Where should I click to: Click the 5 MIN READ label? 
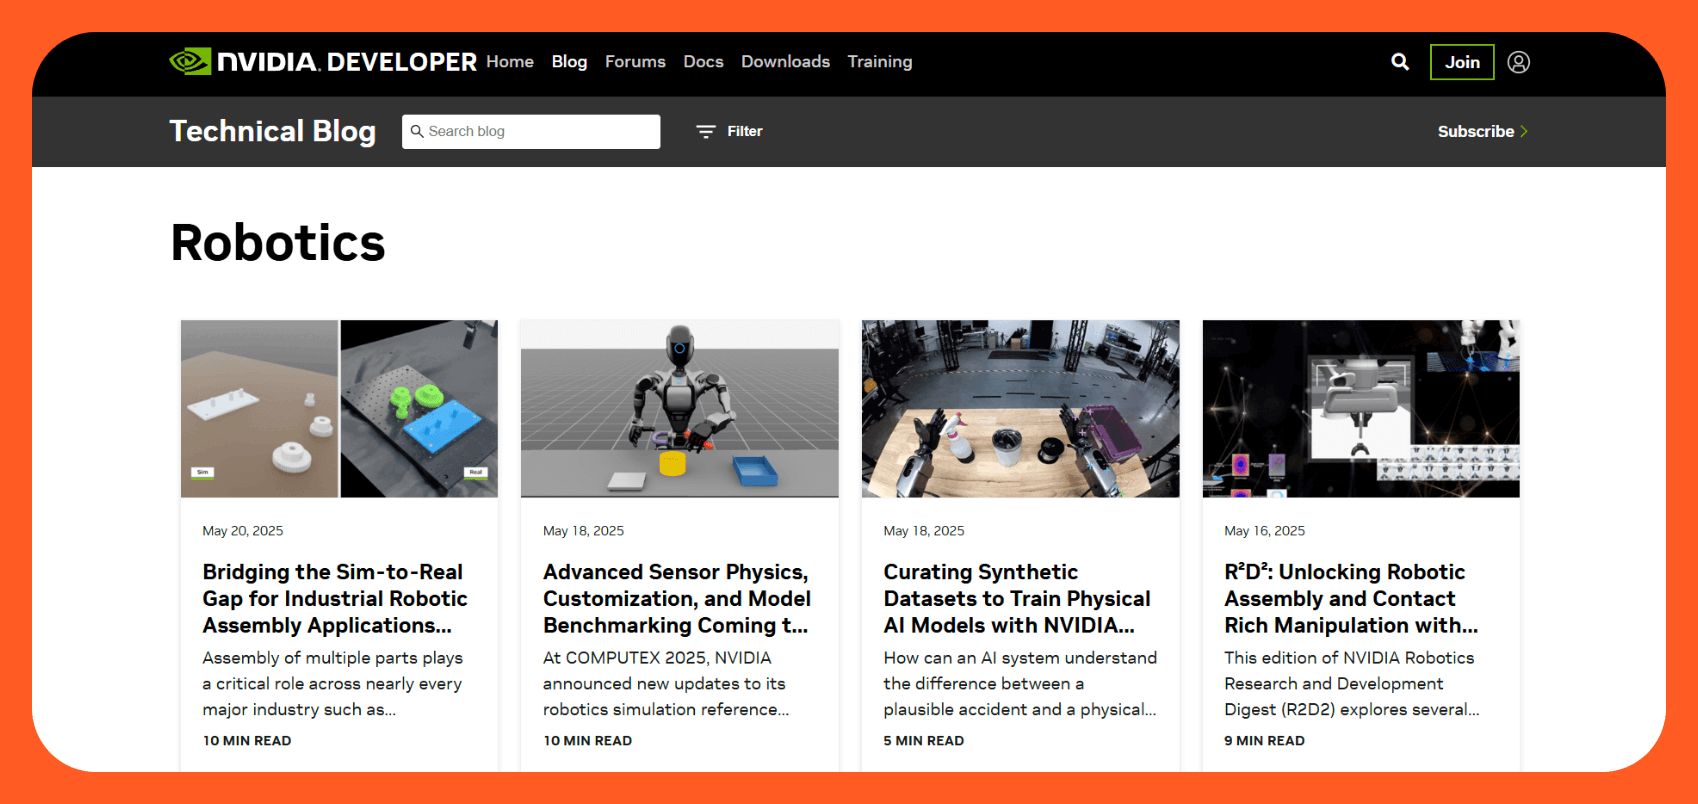924,741
